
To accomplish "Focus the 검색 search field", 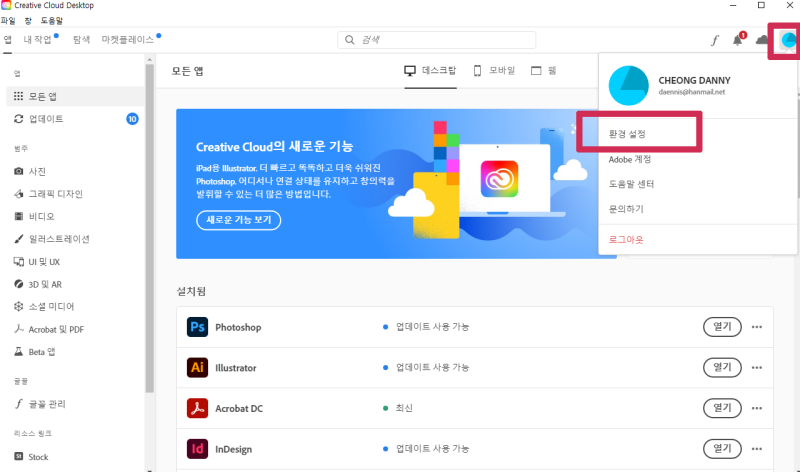I will (437, 40).
